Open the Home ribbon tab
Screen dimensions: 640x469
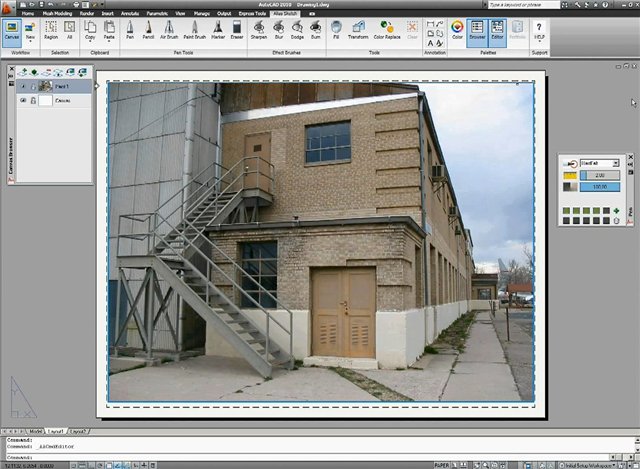tap(28, 13)
